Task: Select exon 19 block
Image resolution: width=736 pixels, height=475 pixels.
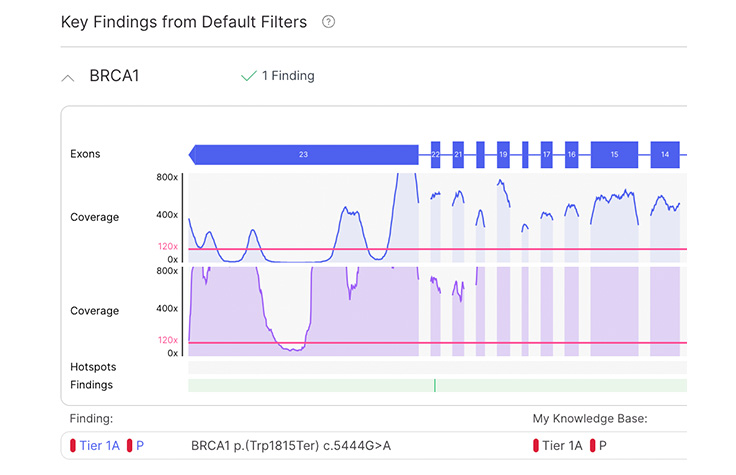Action: (503, 154)
